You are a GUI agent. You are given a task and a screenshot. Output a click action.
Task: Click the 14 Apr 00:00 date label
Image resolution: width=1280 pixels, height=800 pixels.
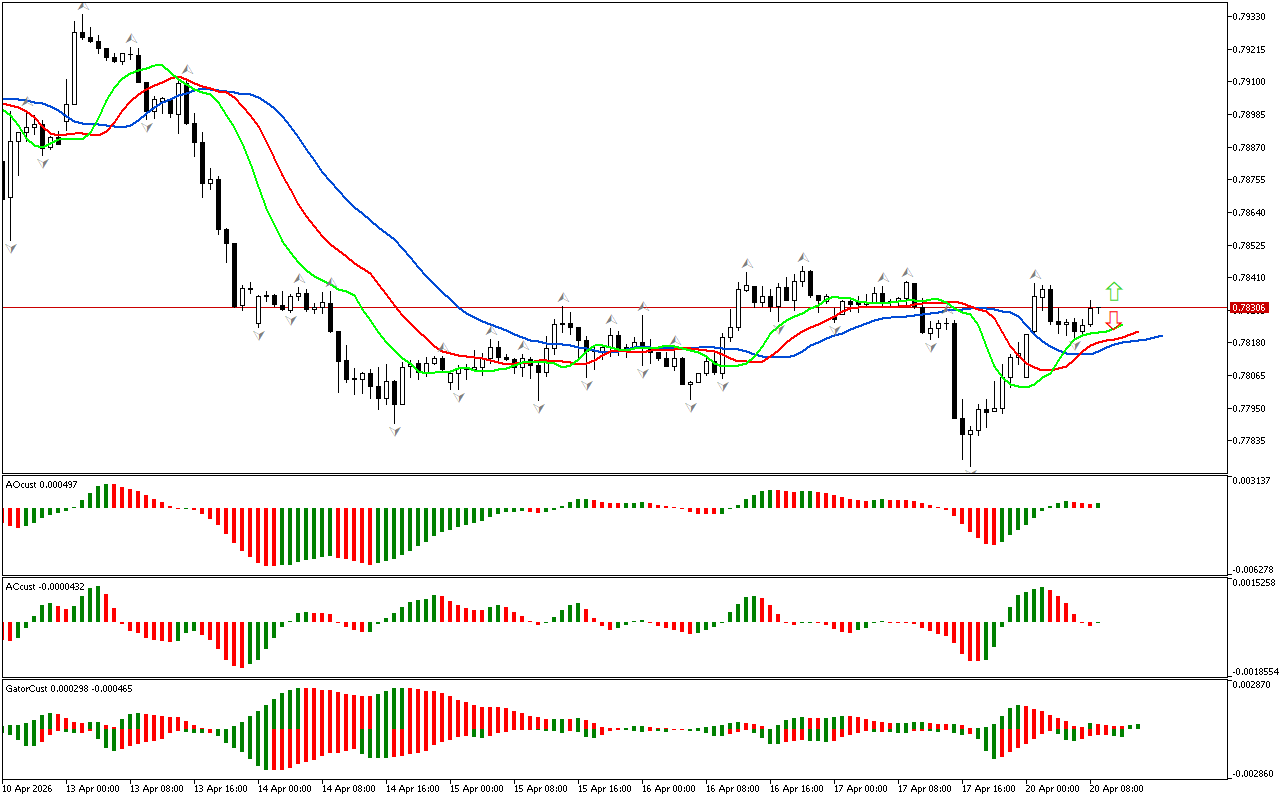point(282,789)
